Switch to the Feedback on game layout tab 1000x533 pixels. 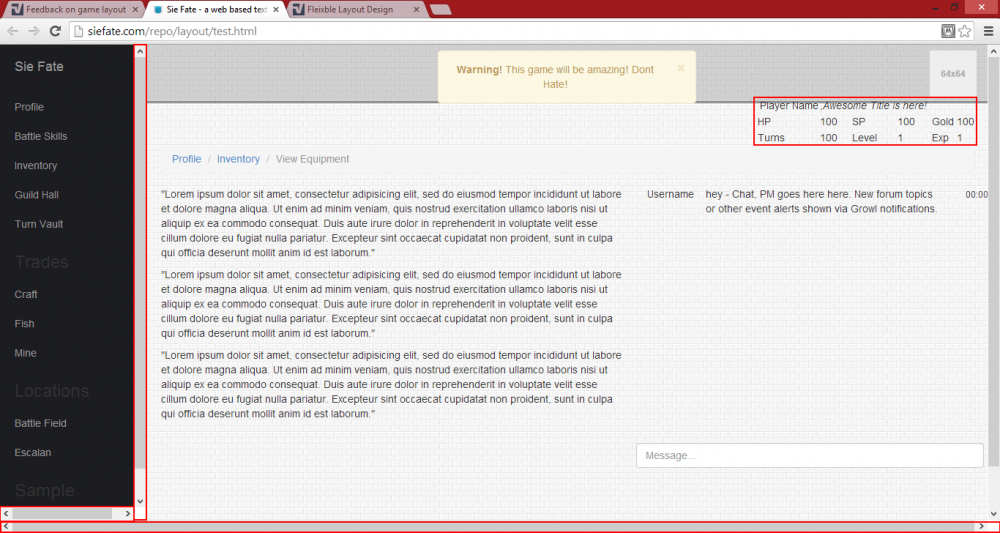pos(70,10)
